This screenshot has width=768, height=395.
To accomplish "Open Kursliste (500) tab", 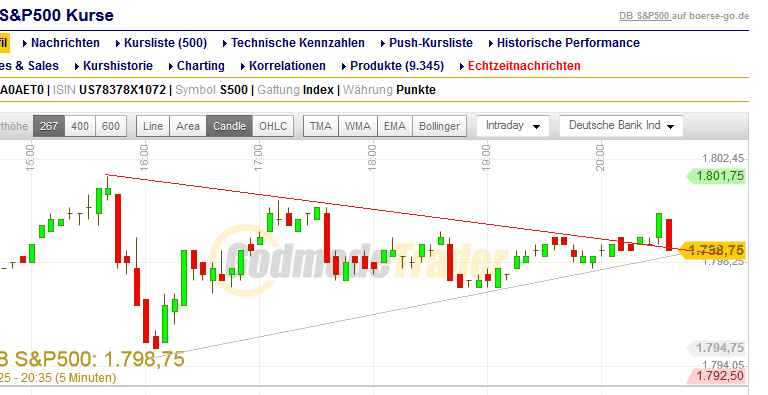I will coord(166,43).
